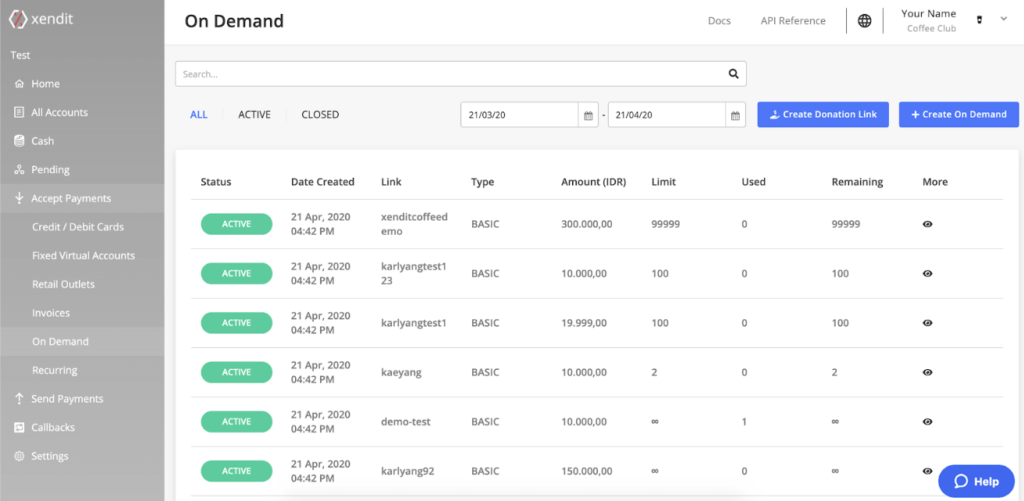Switch to the ALL filter tab

[x=199, y=114]
